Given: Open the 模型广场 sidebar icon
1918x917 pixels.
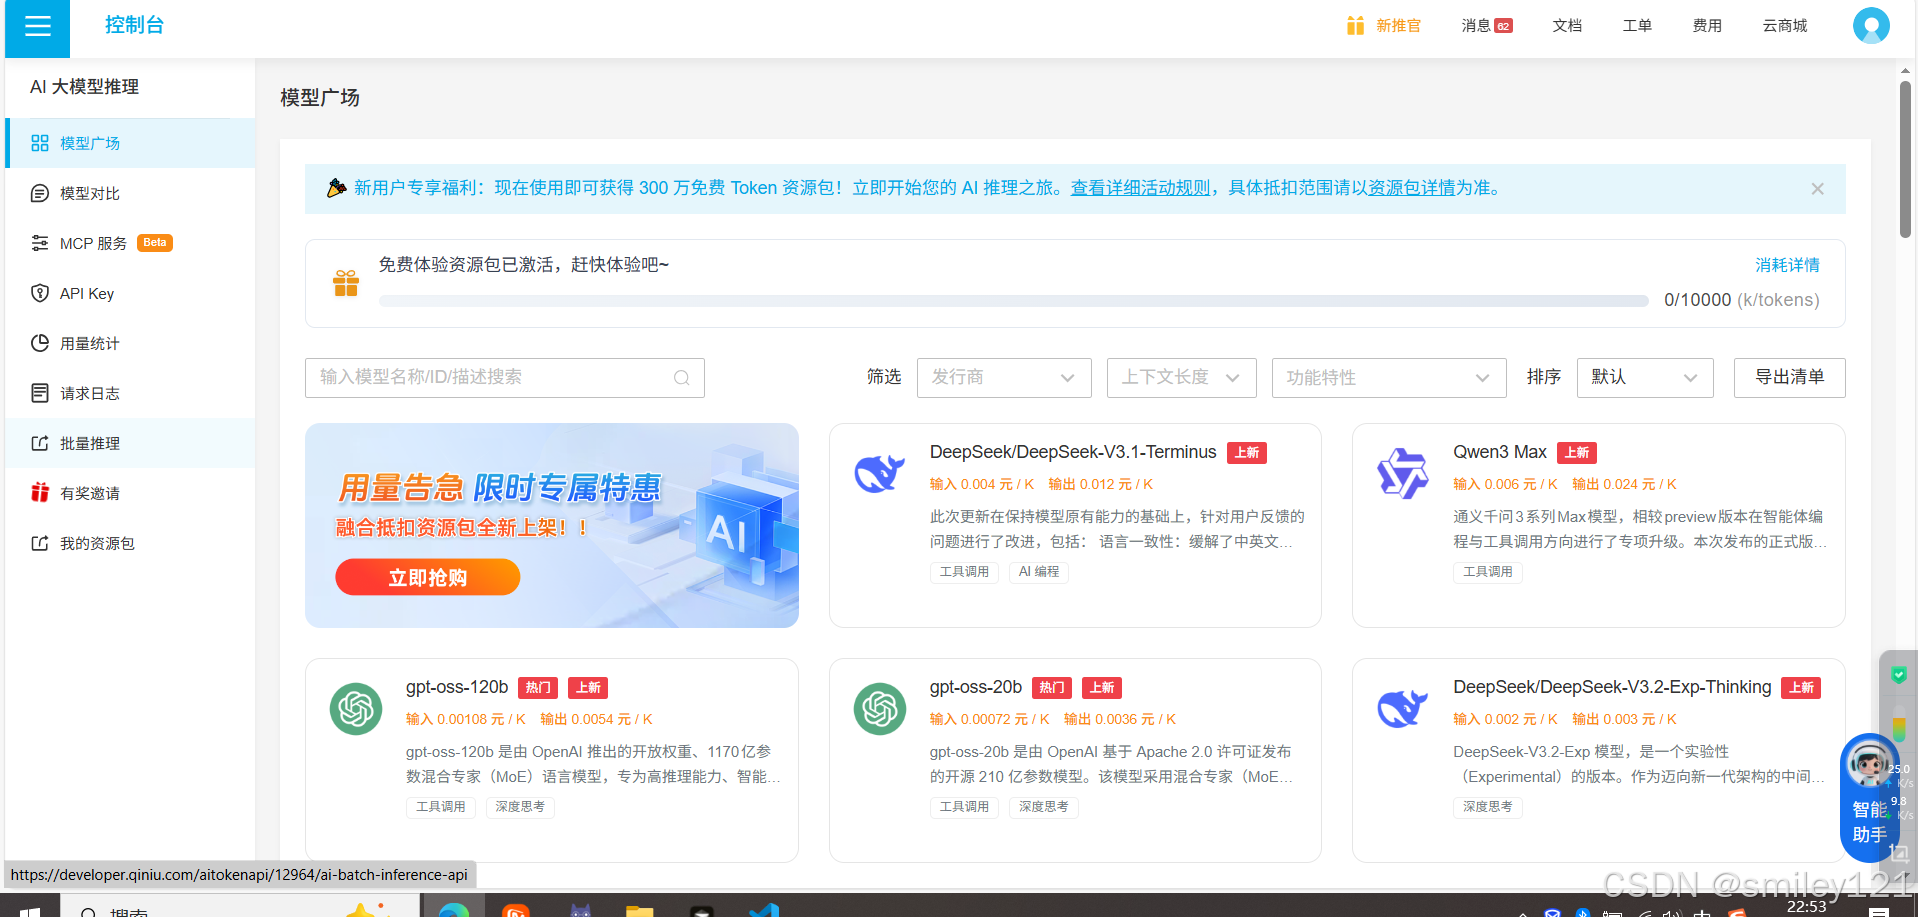Looking at the screenshot, I should (x=90, y=143).
